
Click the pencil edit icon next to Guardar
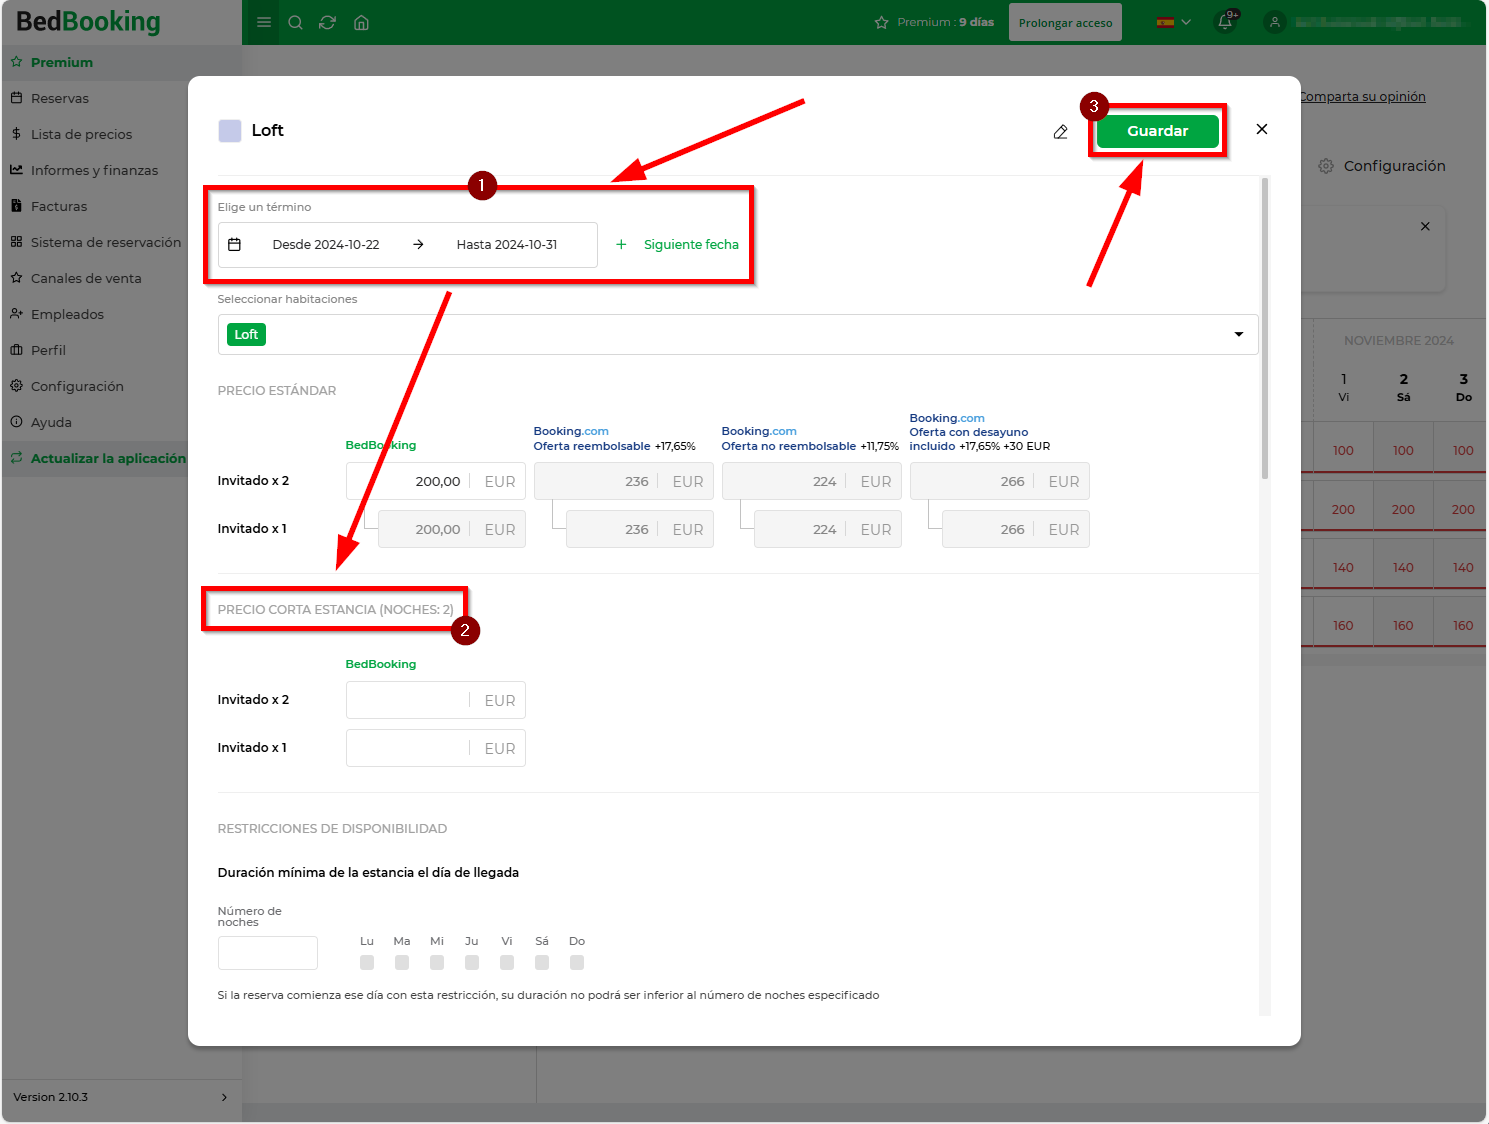click(x=1060, y=131)
